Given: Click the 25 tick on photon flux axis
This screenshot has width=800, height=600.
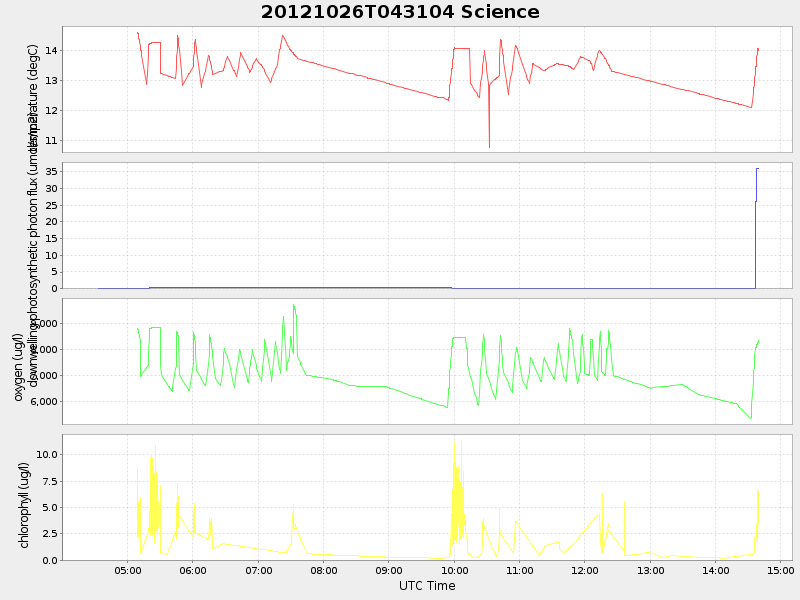Looking at the screenshot, I should click(51, 205).
